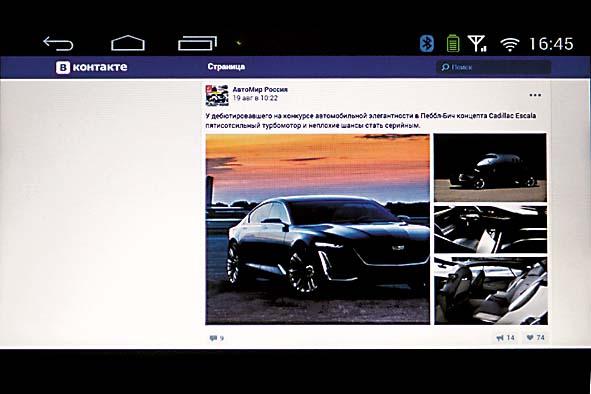
Task: Tap the Android back arrow icon
Action: pyautogui.click(x=58, y=43)
